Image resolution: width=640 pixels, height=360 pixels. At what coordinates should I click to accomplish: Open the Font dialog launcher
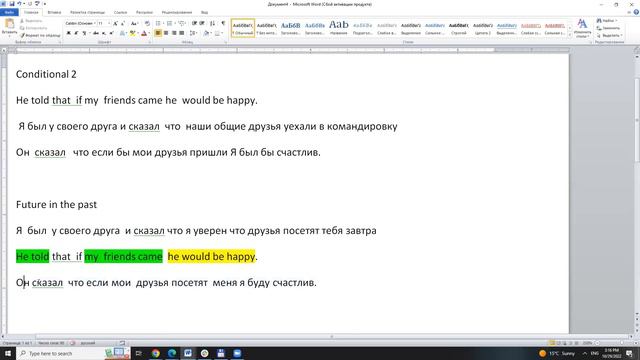[149, 42]
